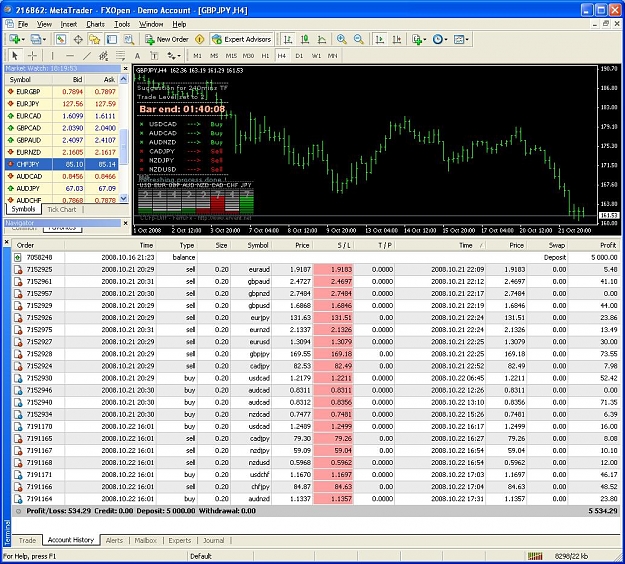Toggle chart Auto Scroll
Viewport: 625px width, 564px height.
[379, 39]
